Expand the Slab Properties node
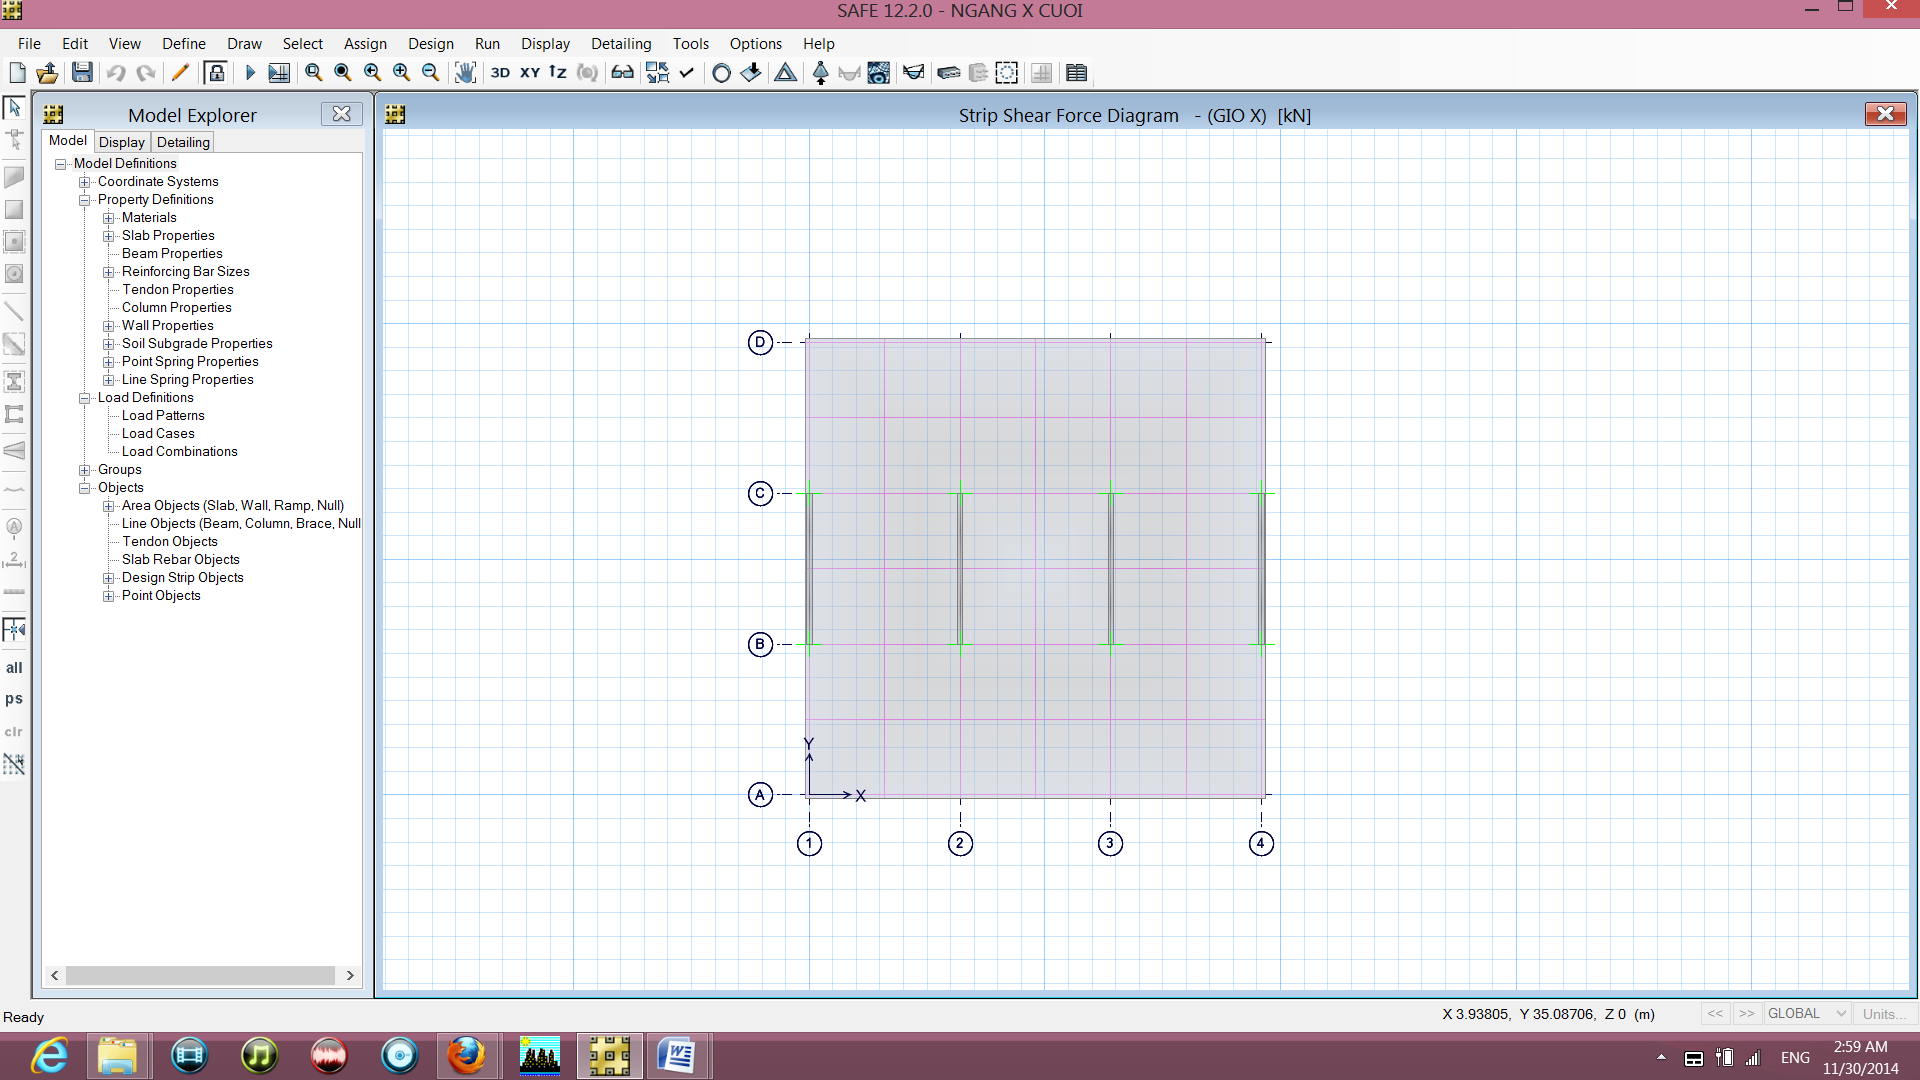The height and width of the screenshot is (1080, 1920). coord(109,236)
